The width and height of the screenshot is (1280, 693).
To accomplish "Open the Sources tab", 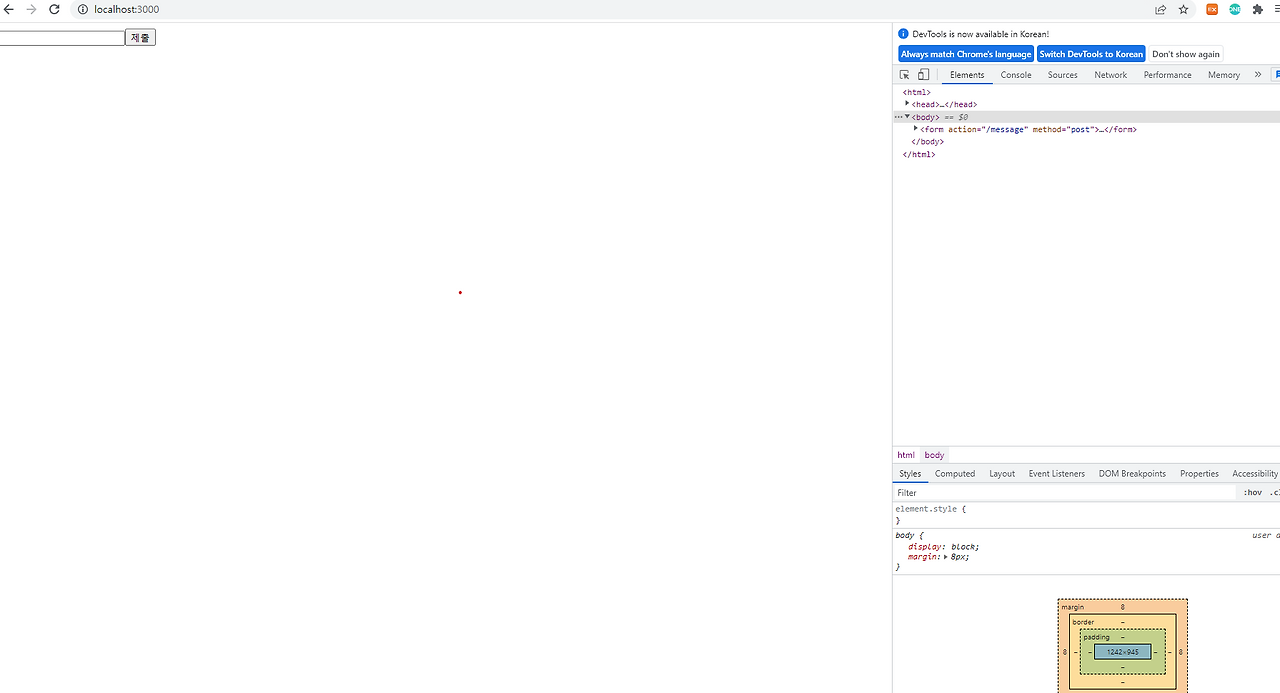I will tap(1063, 75).
